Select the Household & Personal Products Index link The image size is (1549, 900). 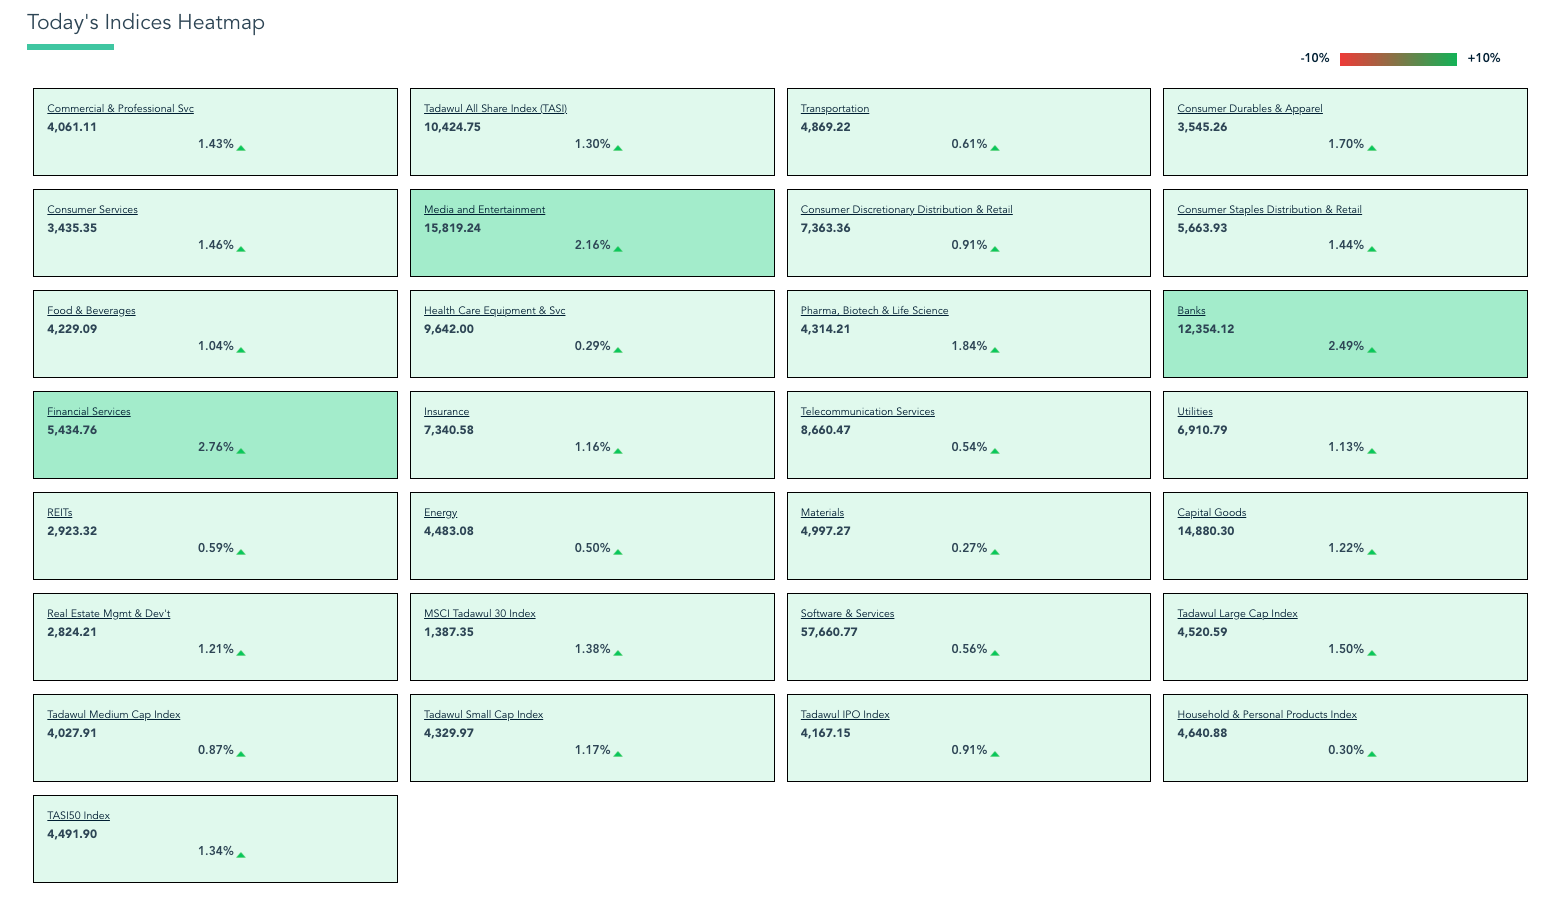tap(1266, 715)
